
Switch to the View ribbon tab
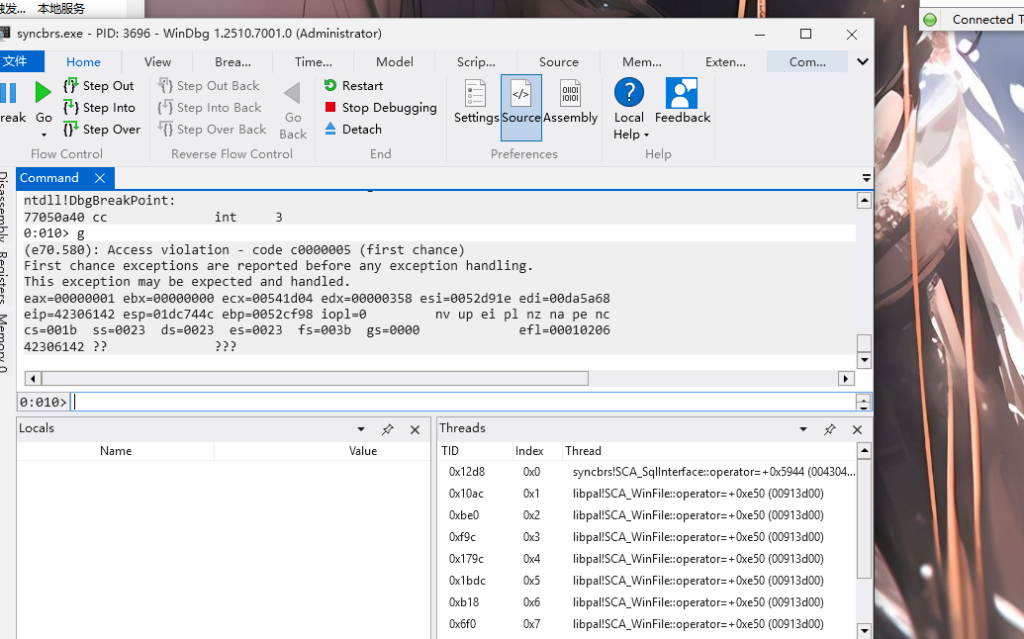coord(158,62)
